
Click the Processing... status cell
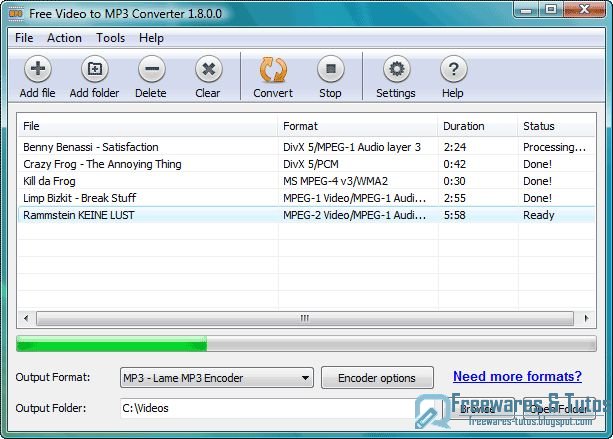point(554,147)
